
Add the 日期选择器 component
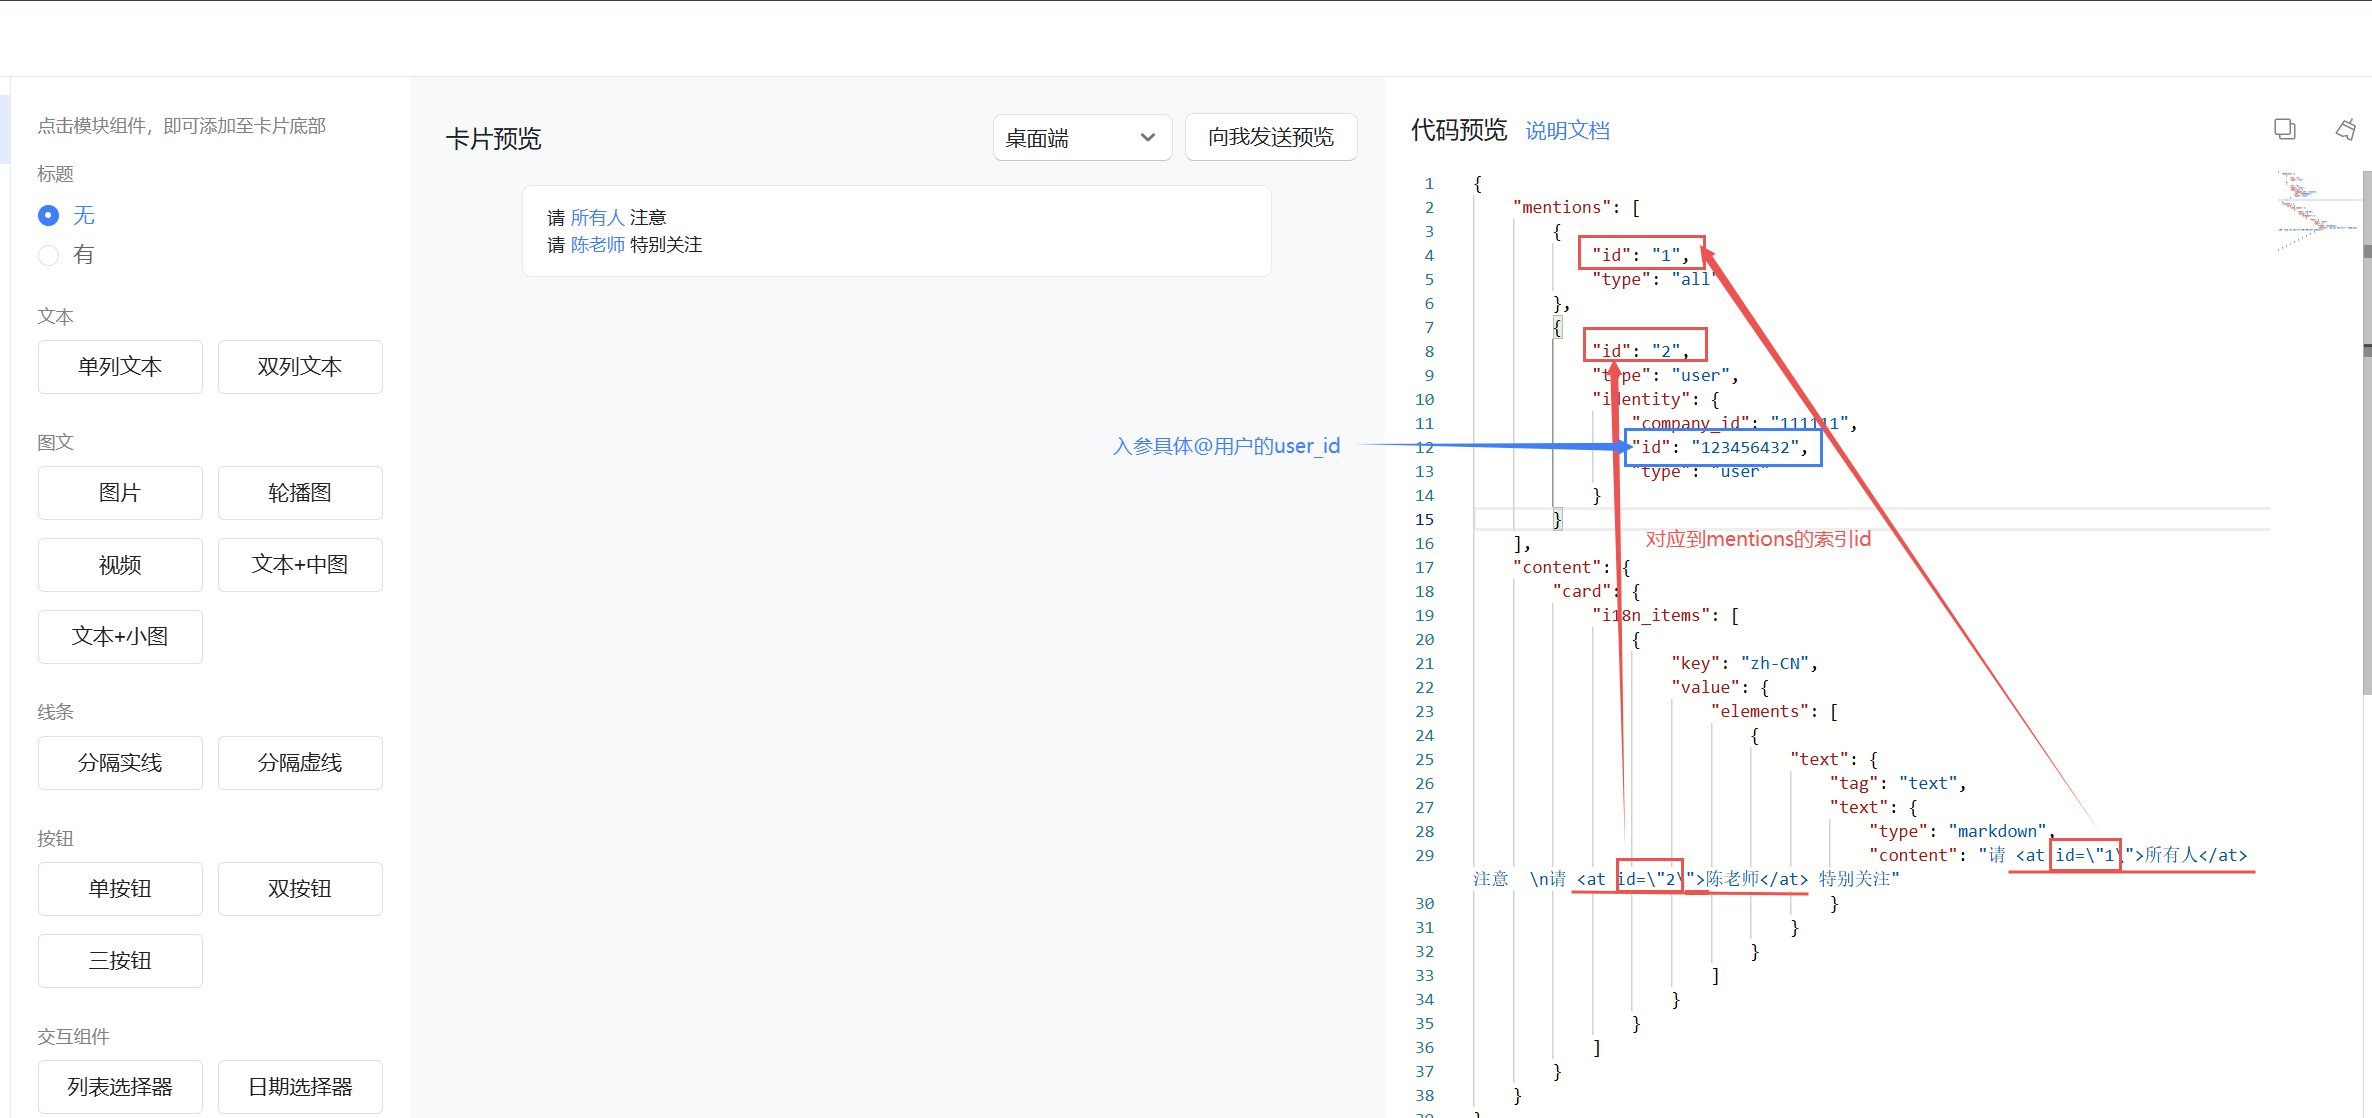coord(300,1087)
